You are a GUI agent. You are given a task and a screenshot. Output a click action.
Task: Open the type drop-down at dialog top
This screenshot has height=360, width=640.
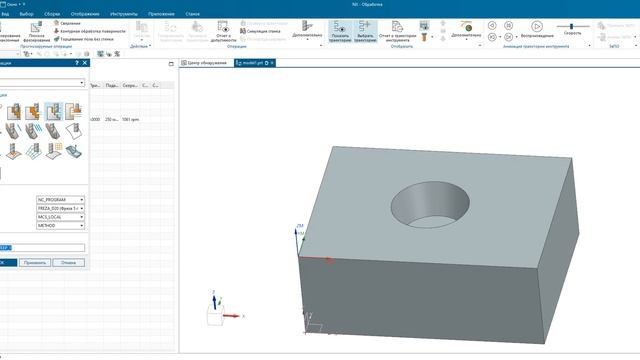82,83
